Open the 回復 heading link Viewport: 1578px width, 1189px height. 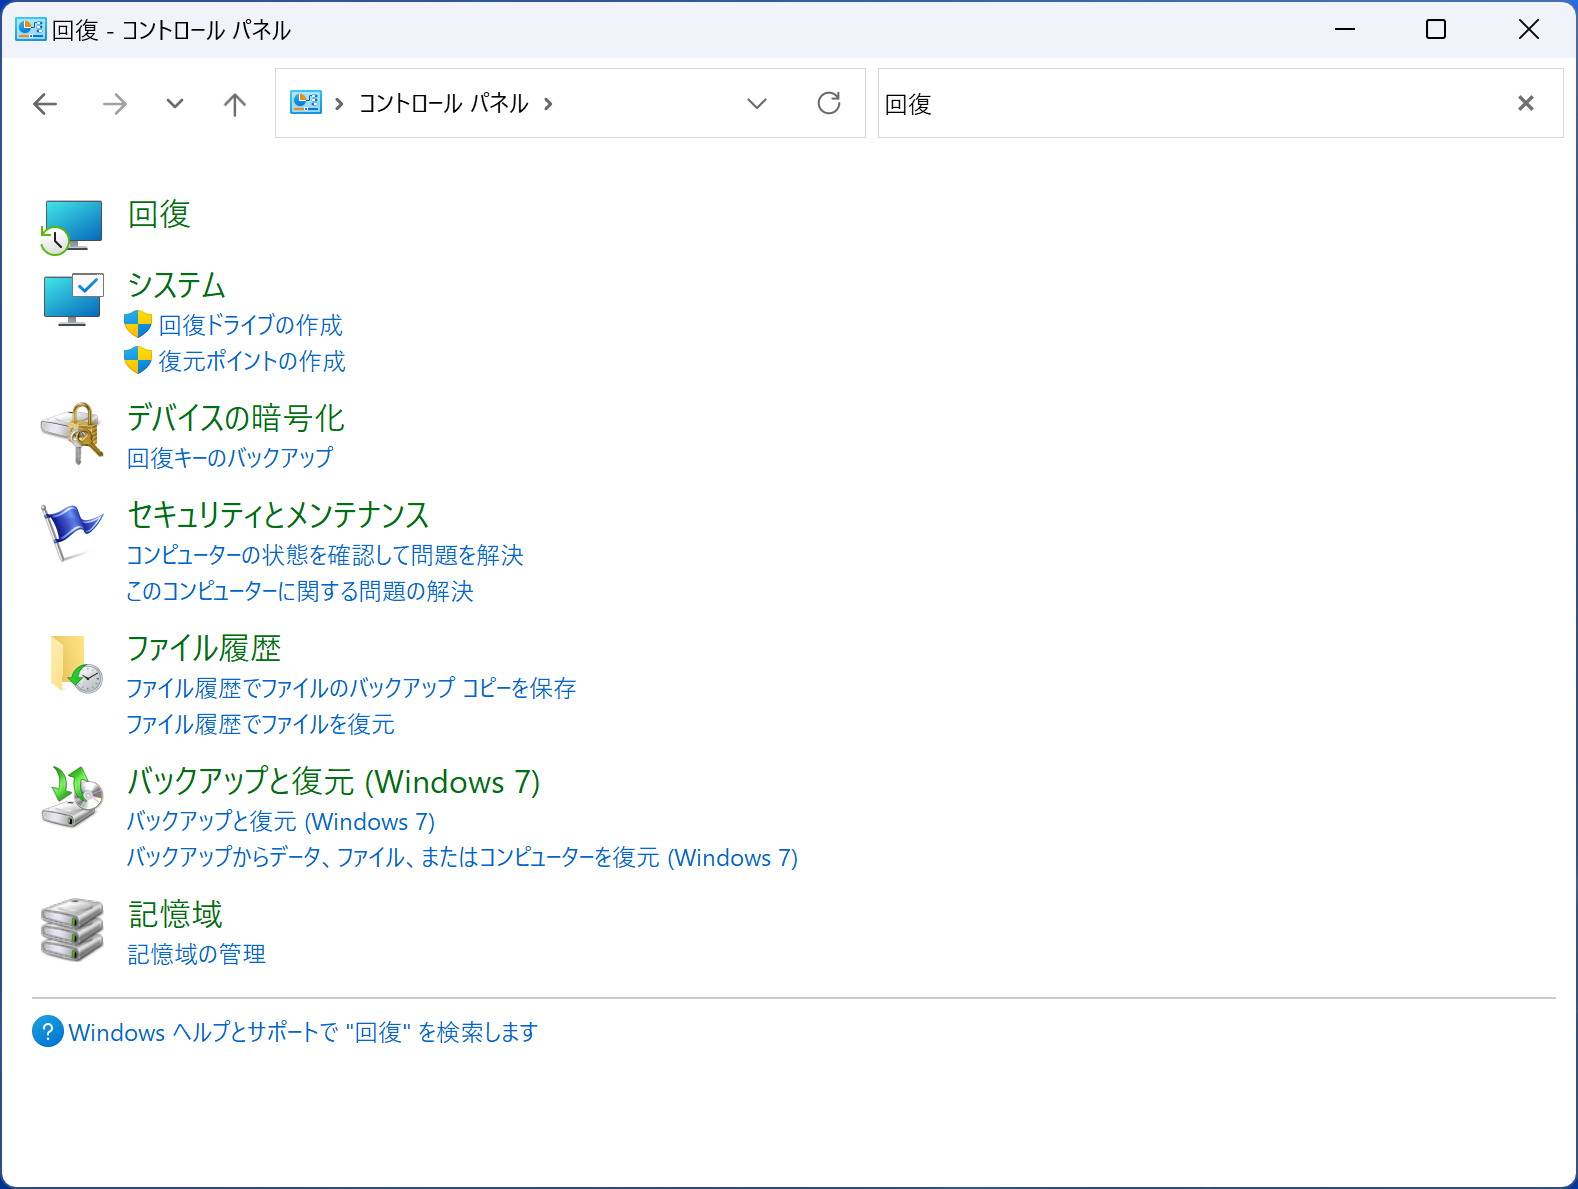[159, 214]
